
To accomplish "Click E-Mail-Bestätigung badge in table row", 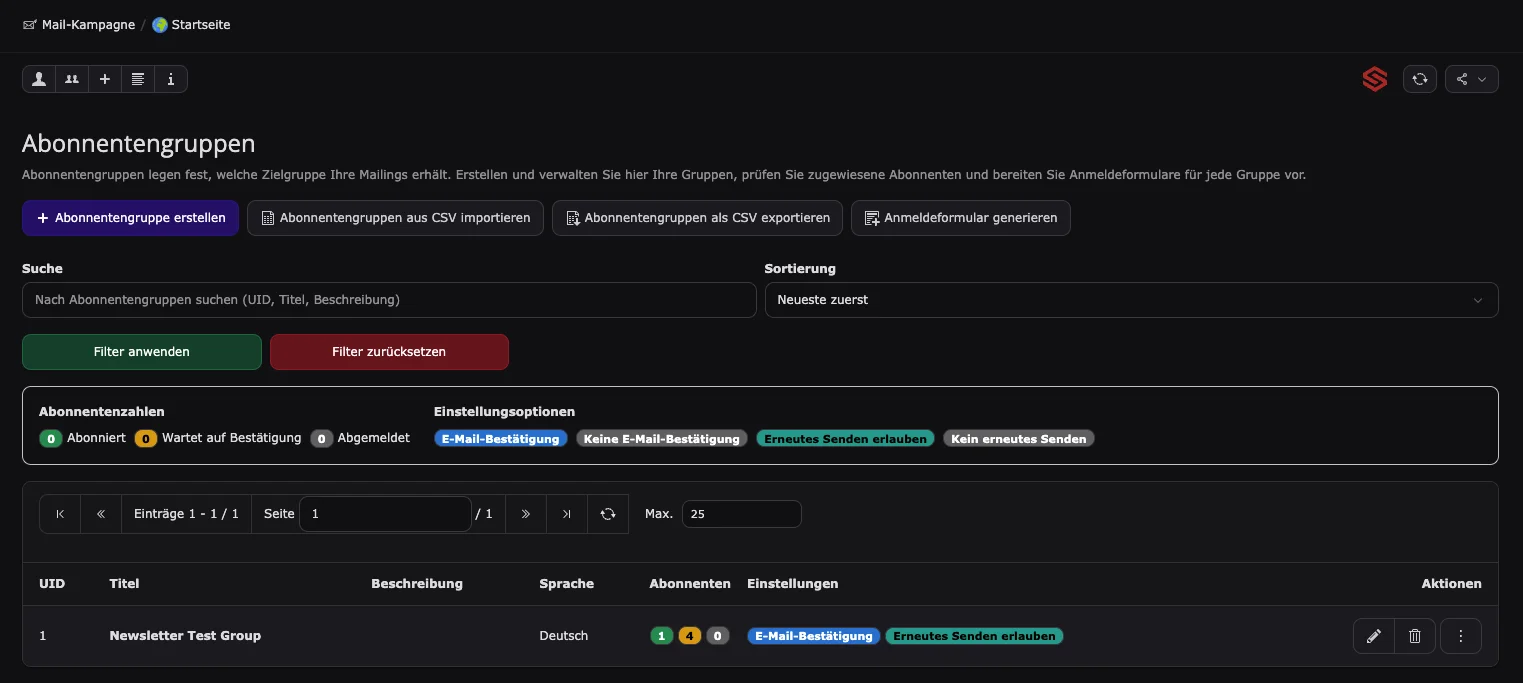I will coord(814,636).
